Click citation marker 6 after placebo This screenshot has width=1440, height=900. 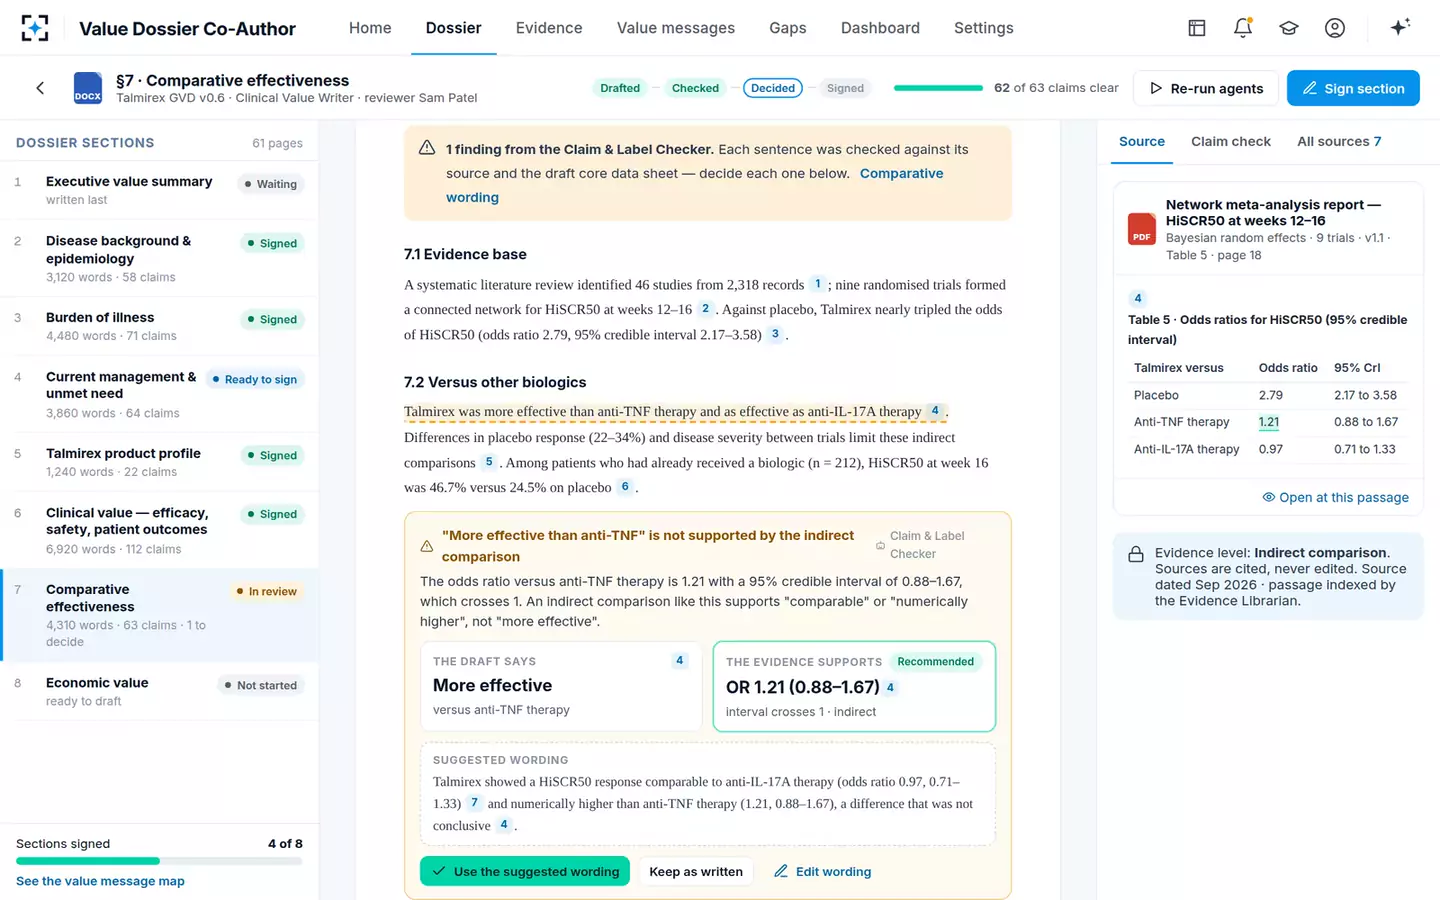coord(625,487)
